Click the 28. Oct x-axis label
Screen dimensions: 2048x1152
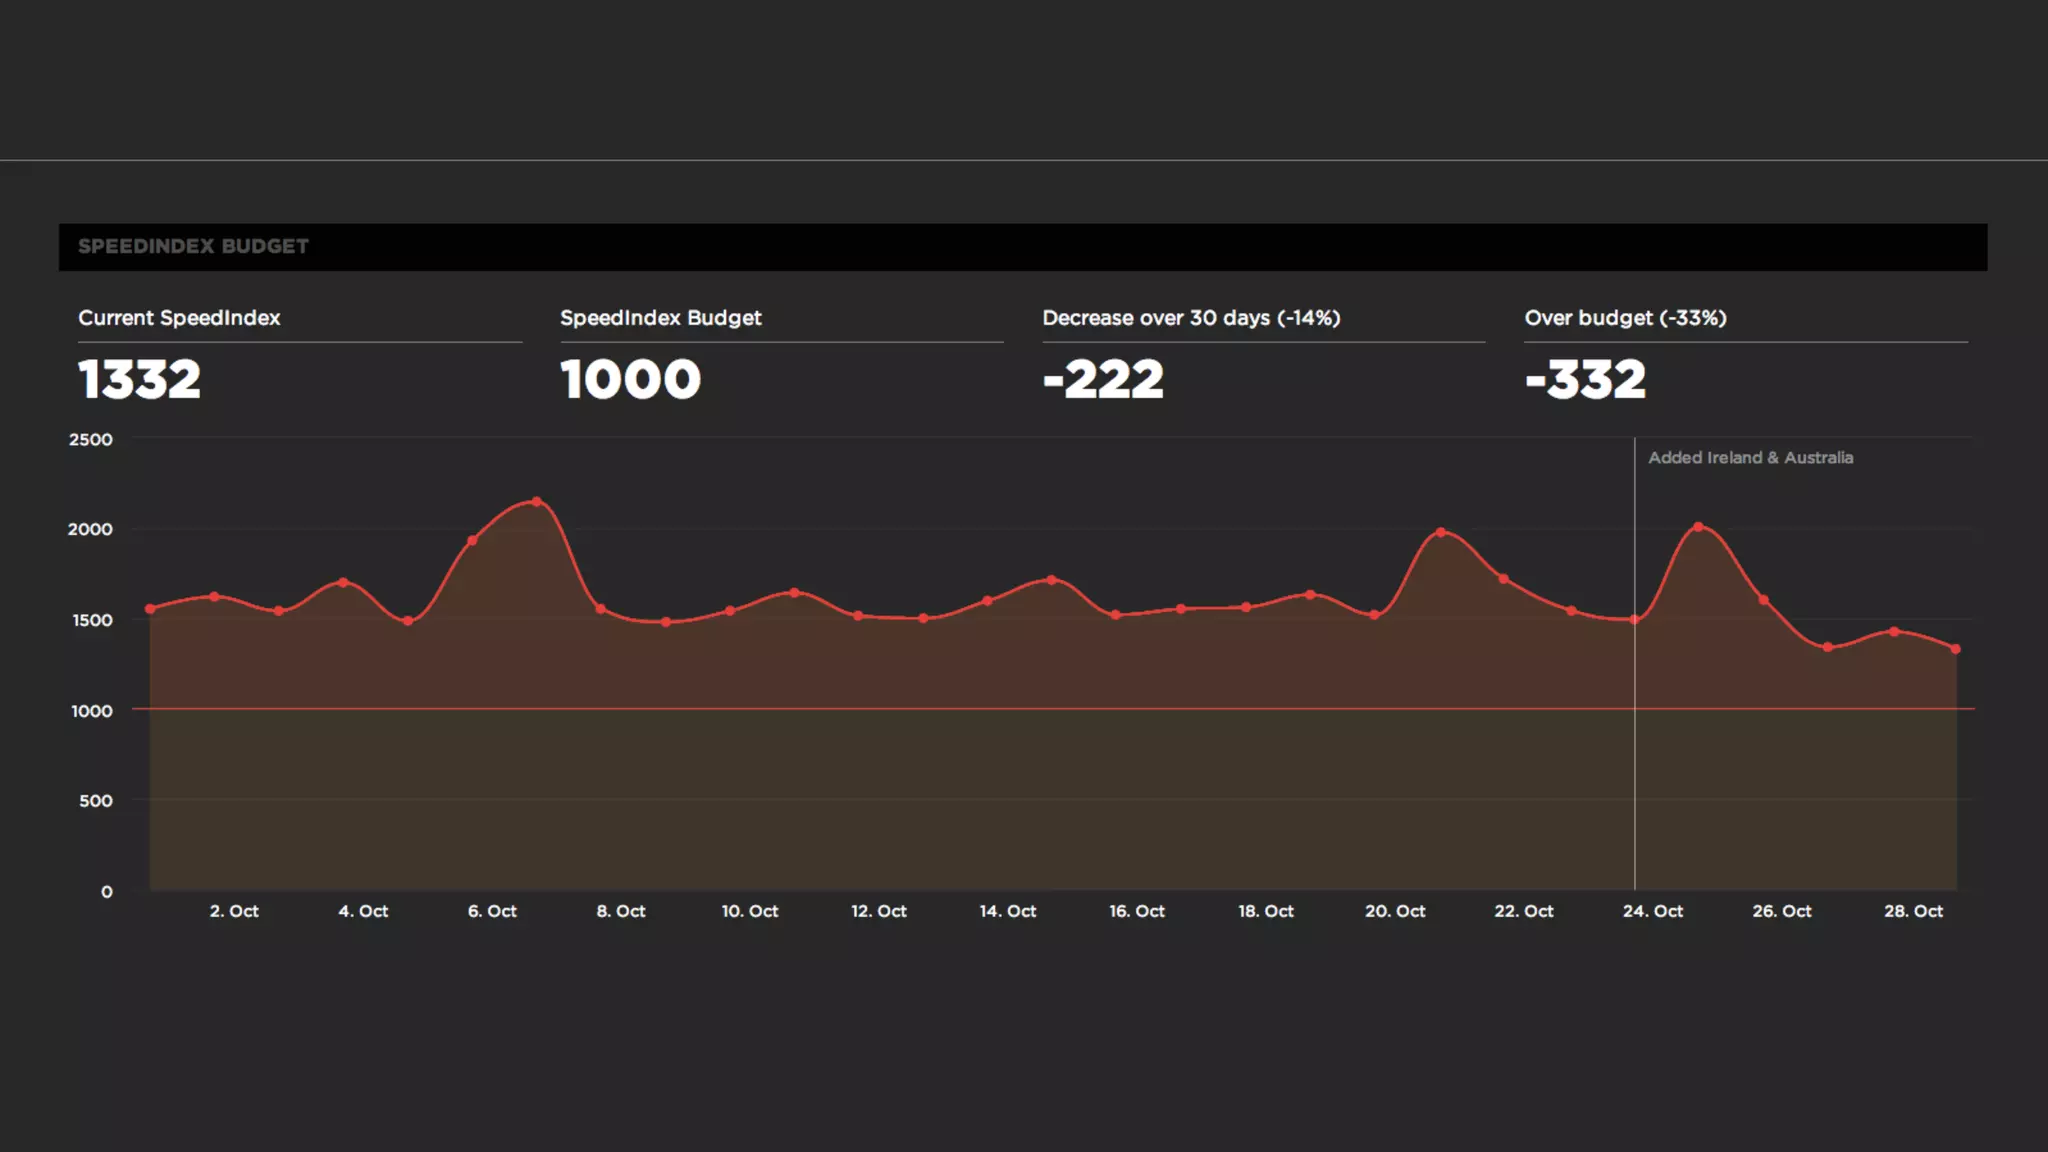(x=1913, y=911)
